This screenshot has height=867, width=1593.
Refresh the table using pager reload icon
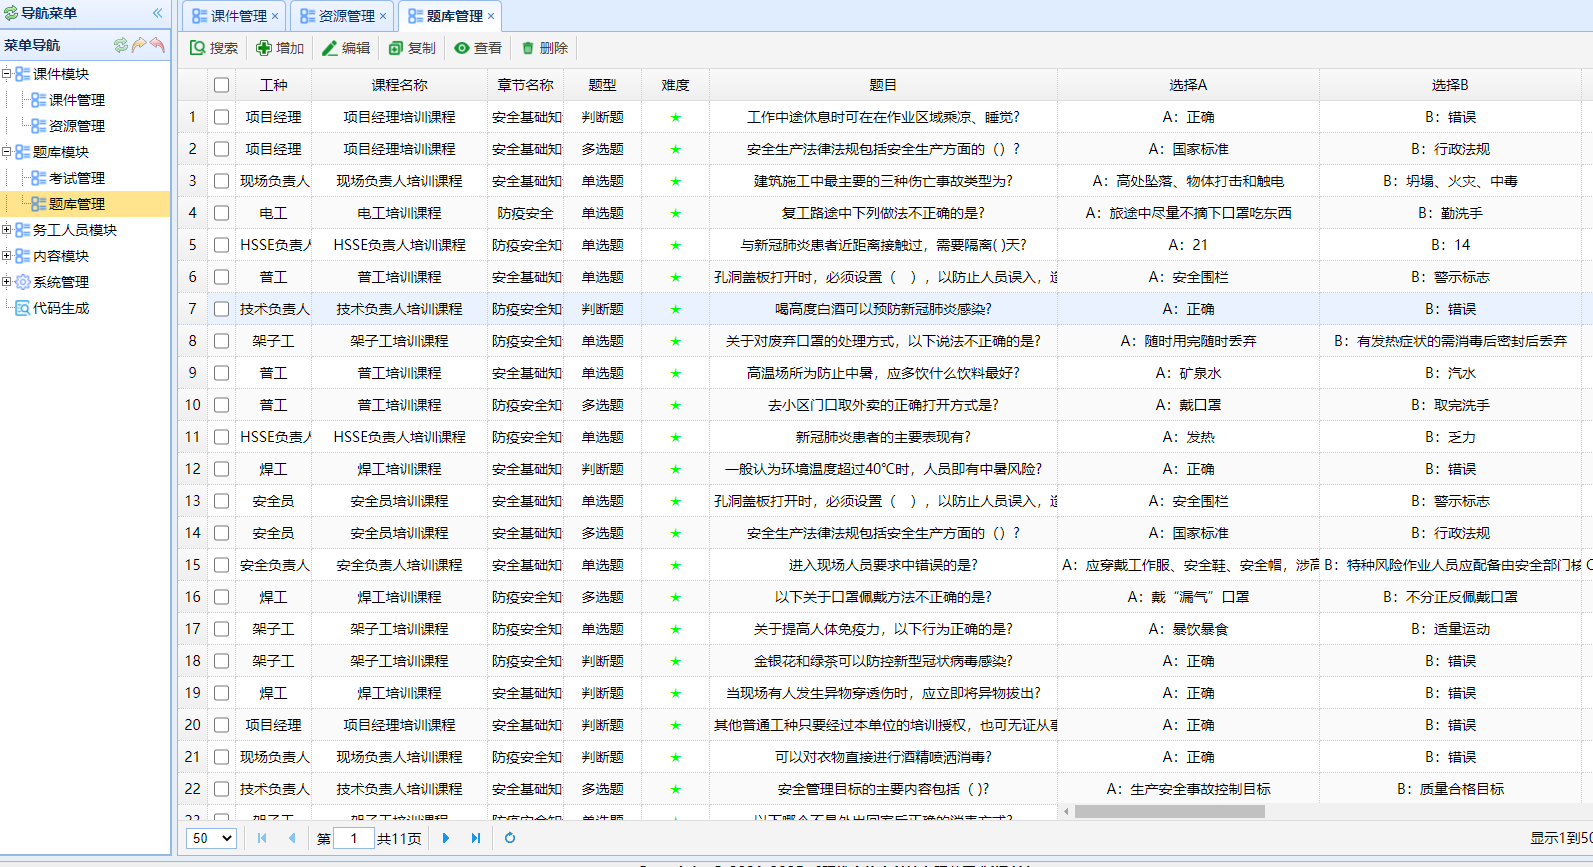(510, 838)
